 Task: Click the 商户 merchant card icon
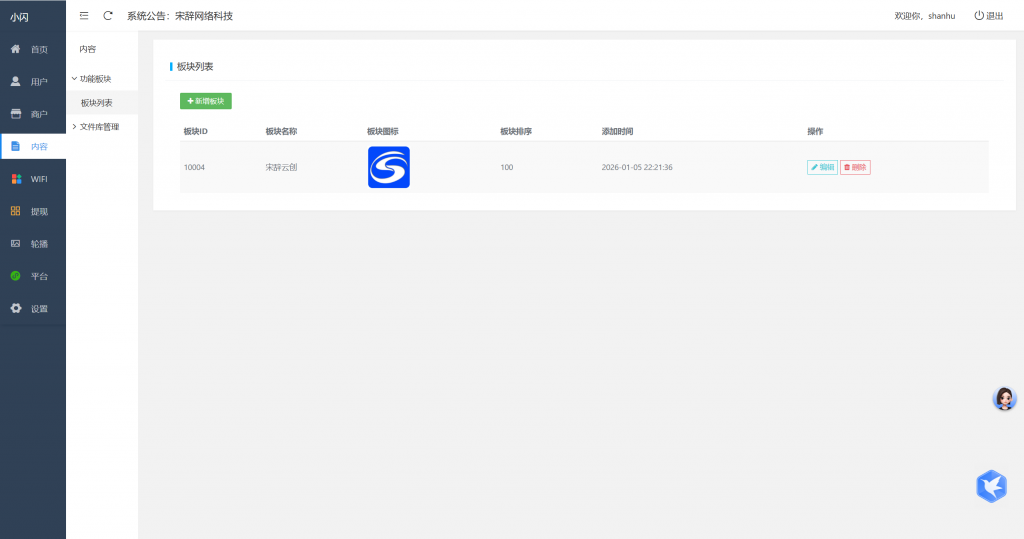point(16,114)
